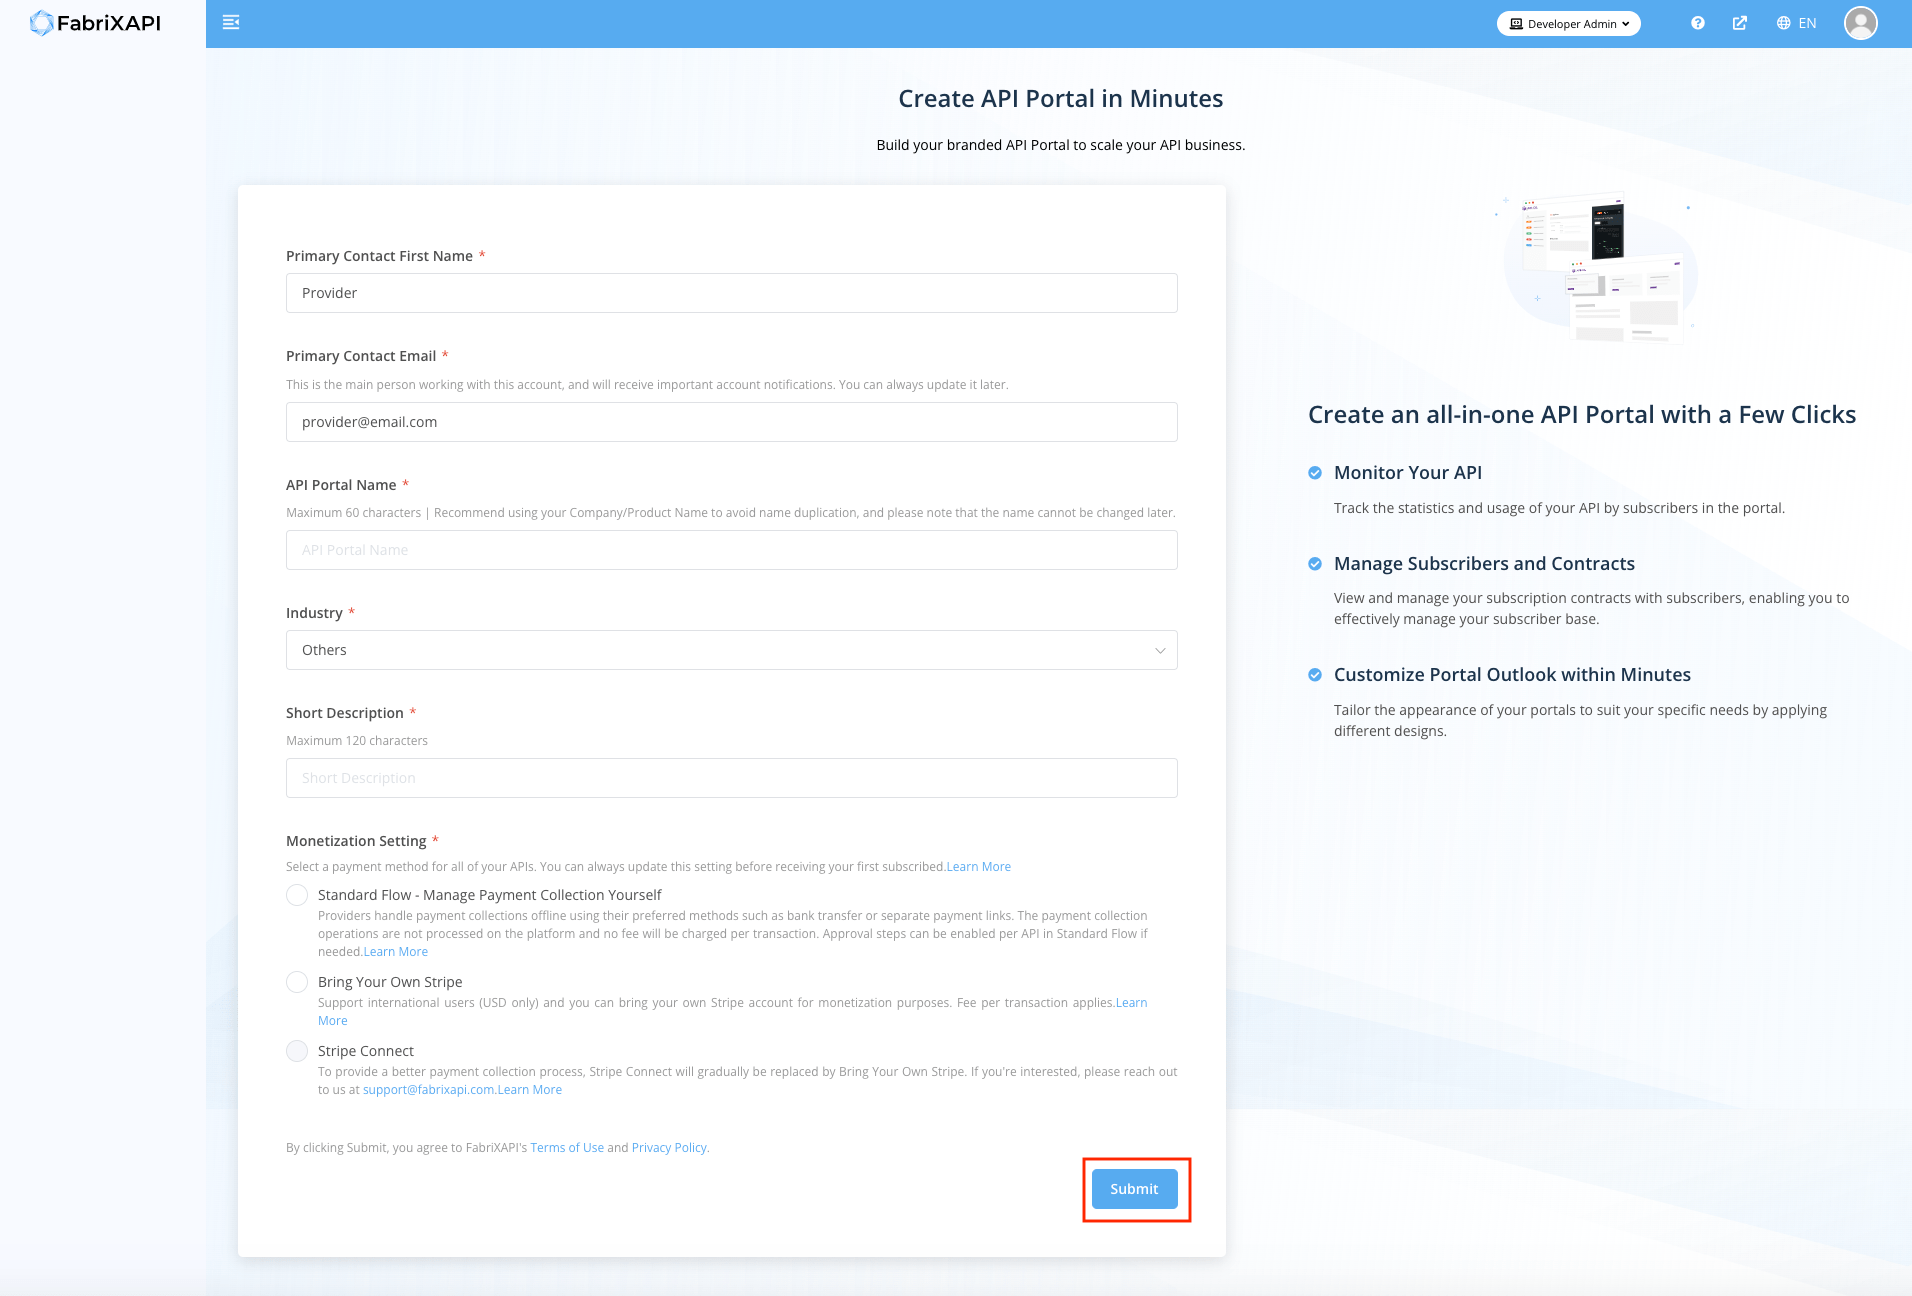Click the portal illustration image
The image size is (1912, 1296).
(x=1598, y=268)
